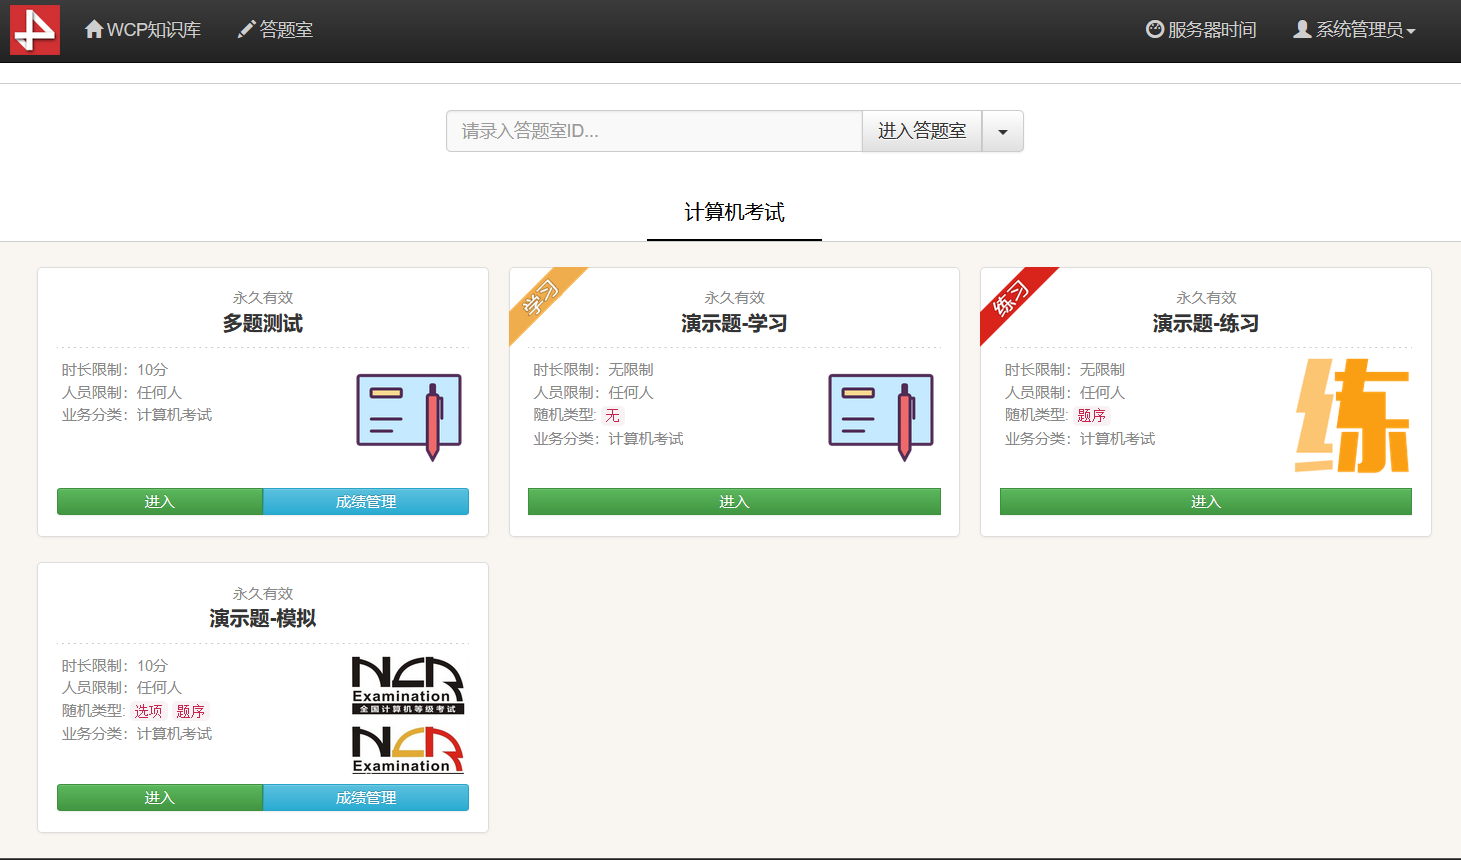1461x860 pixels.
Task: Click the NCR Examination logo image
Action: tap(408, 714)
